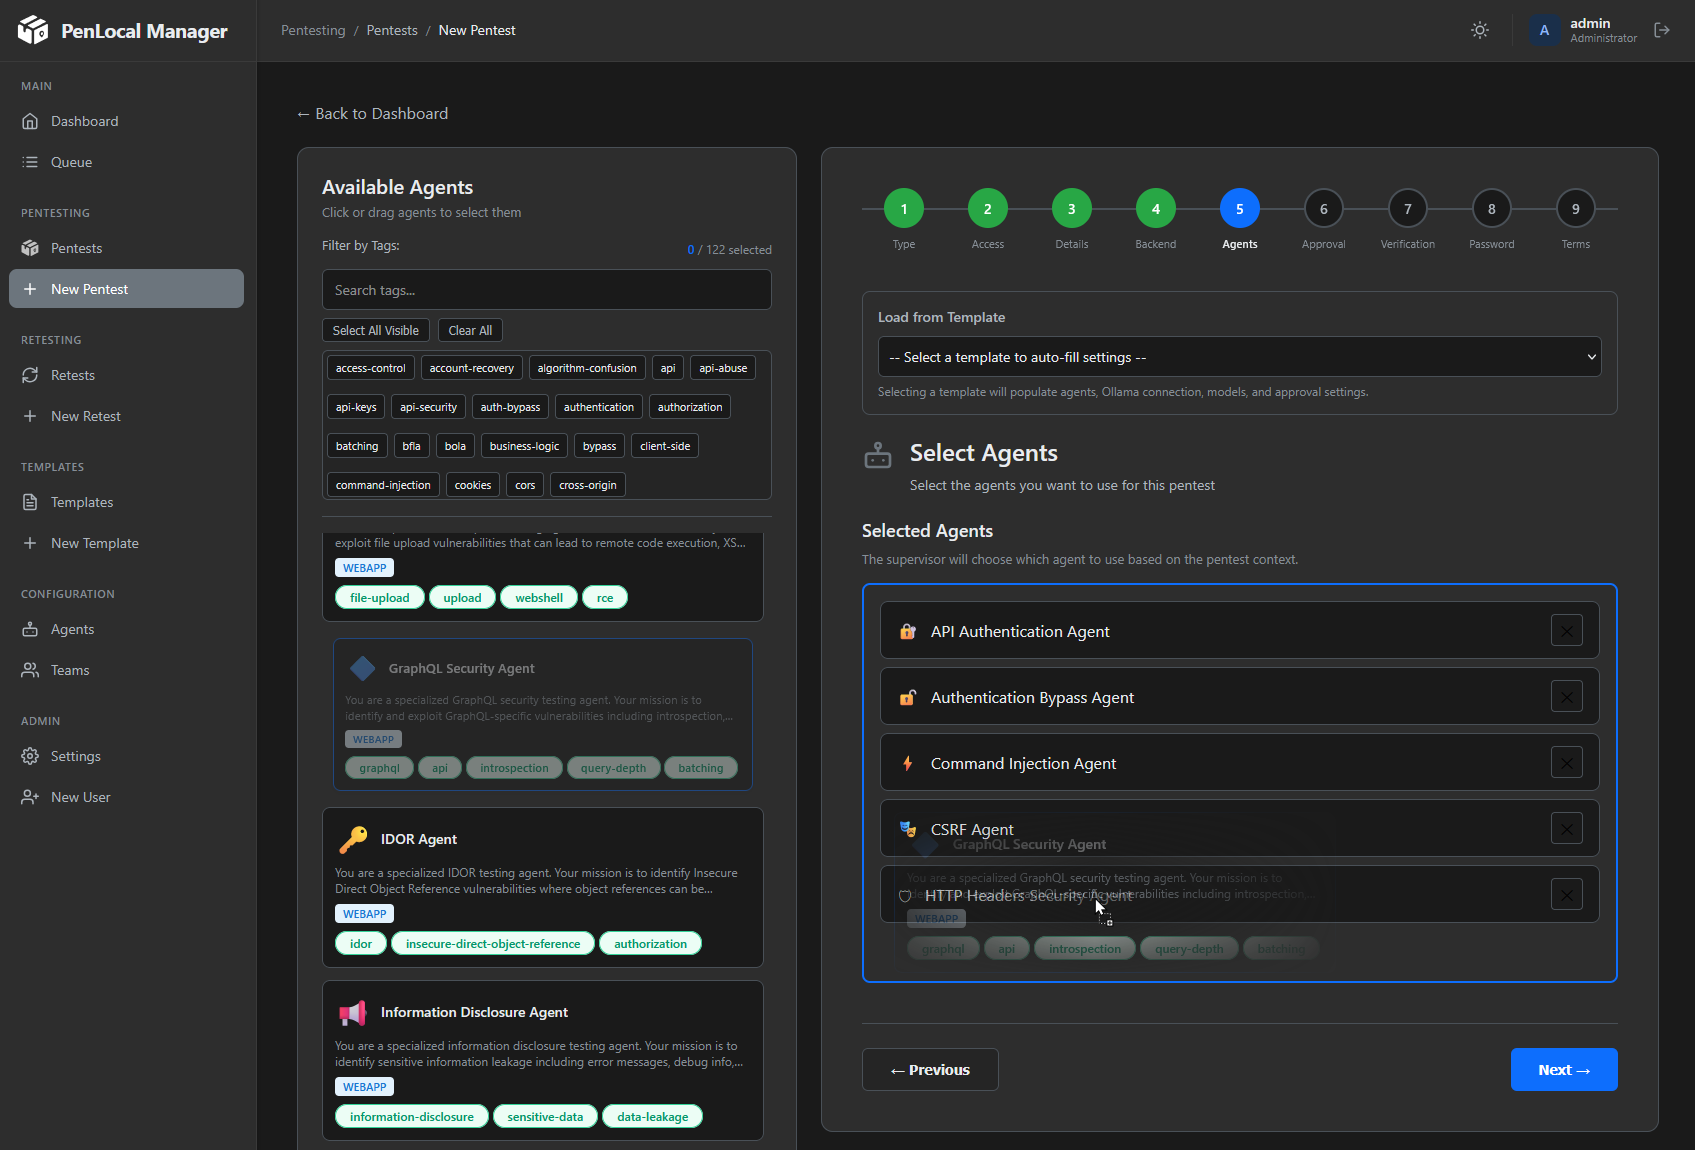
Task: Remove API Authentication Agent with X
Action: (x=1566, y=631)
